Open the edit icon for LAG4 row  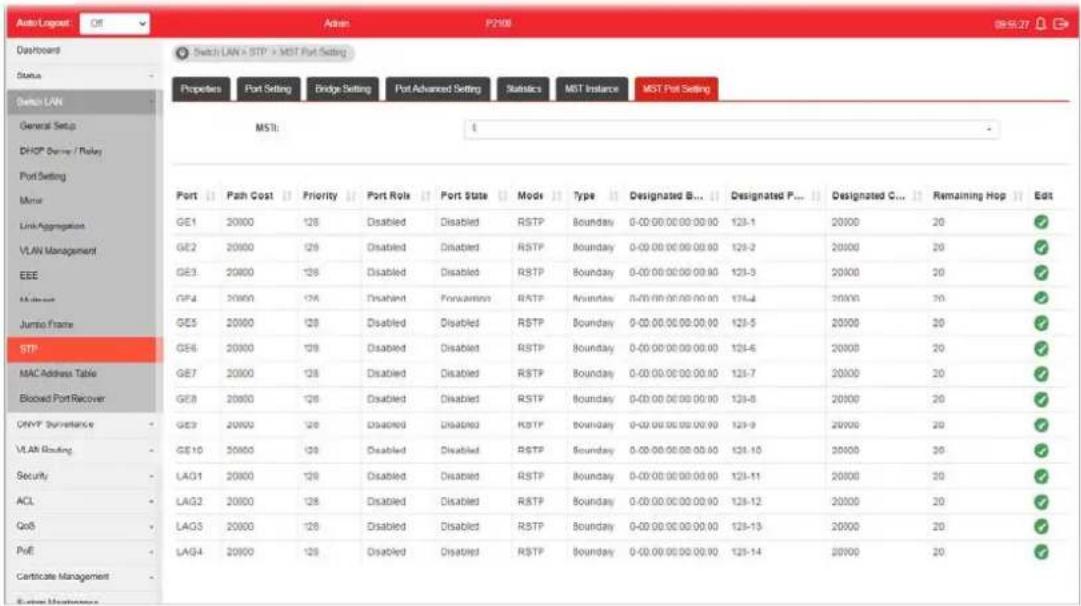pyautogui.click(x=1041, y=552)
